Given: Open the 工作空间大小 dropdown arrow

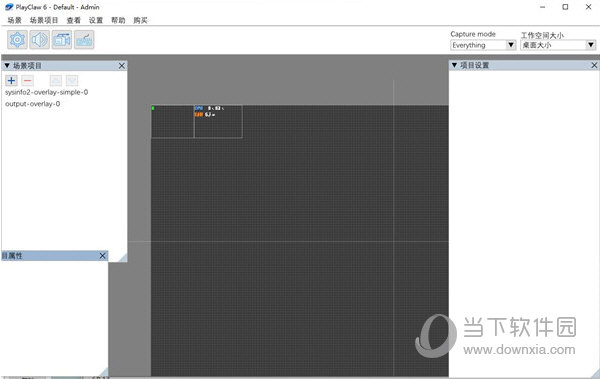Looking at the screenshot, I should tap(591, 45).
